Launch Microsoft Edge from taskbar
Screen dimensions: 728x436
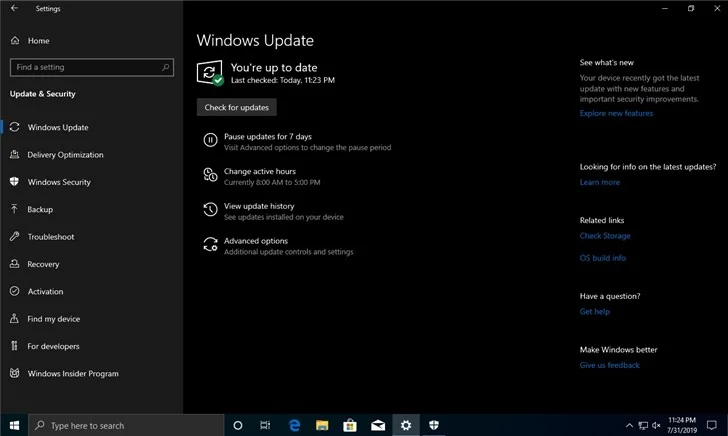coord(294,425)
